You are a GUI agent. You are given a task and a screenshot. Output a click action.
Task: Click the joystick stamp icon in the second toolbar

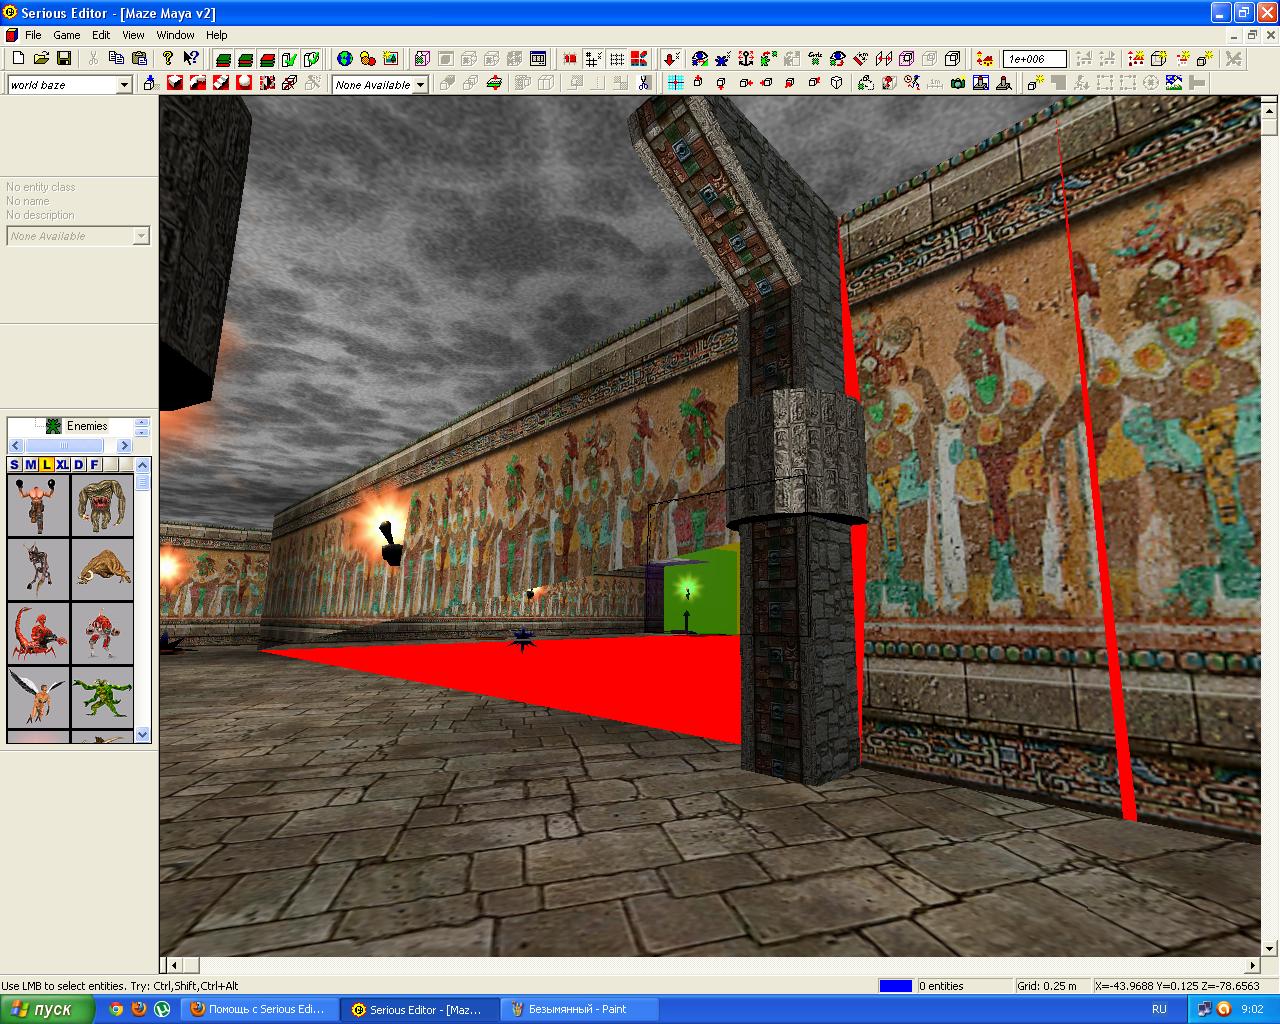1004,84
